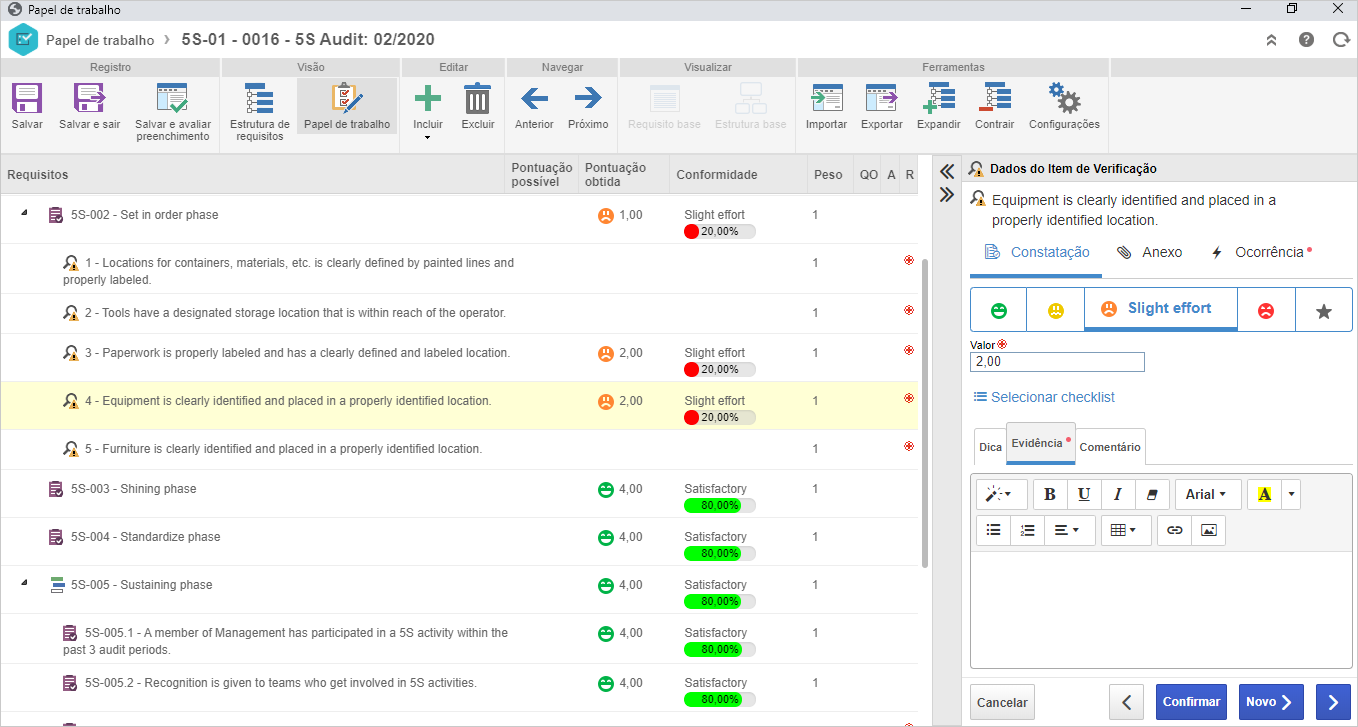Image resolution: width=1358 pixels, height=727 pixels.
Task: Switch to the Constatação tab
Action: click(1036, 252)
